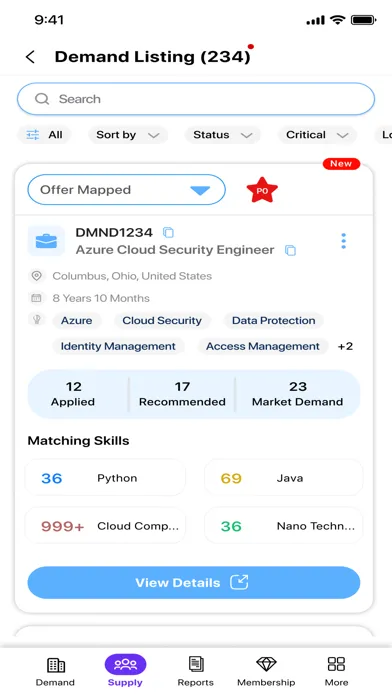Tap the Azure skill tag
The image size is (392, 696).
pos(77,320)
